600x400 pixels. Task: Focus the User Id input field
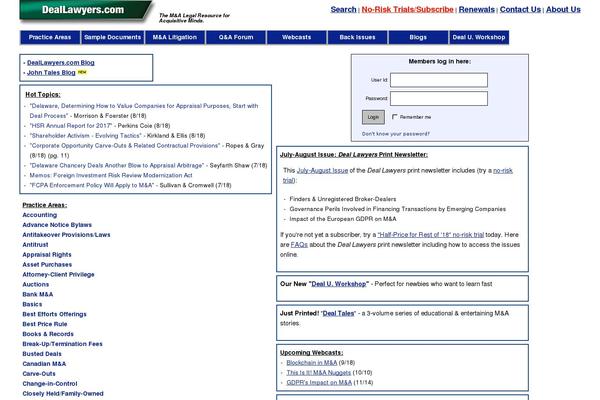tap(439, 80)
